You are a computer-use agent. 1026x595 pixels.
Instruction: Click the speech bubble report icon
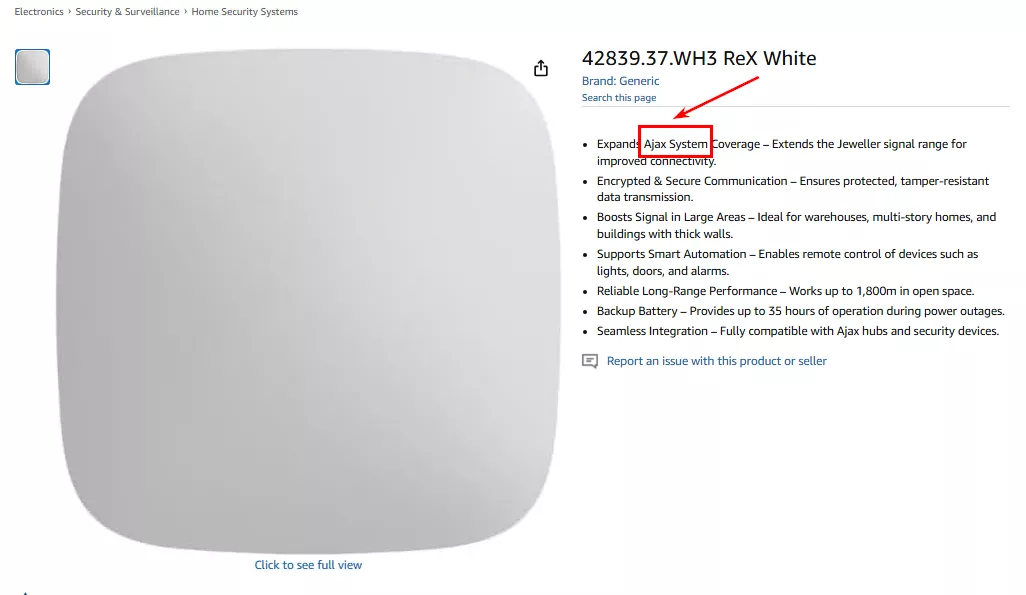point(590,361)
